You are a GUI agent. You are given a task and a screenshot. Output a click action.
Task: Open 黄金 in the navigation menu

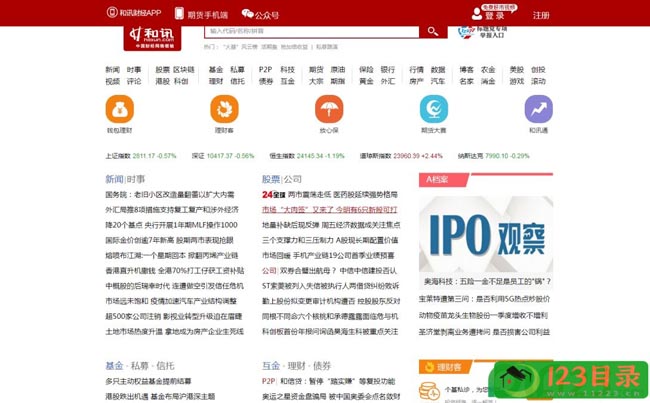(x=366, y=81)
